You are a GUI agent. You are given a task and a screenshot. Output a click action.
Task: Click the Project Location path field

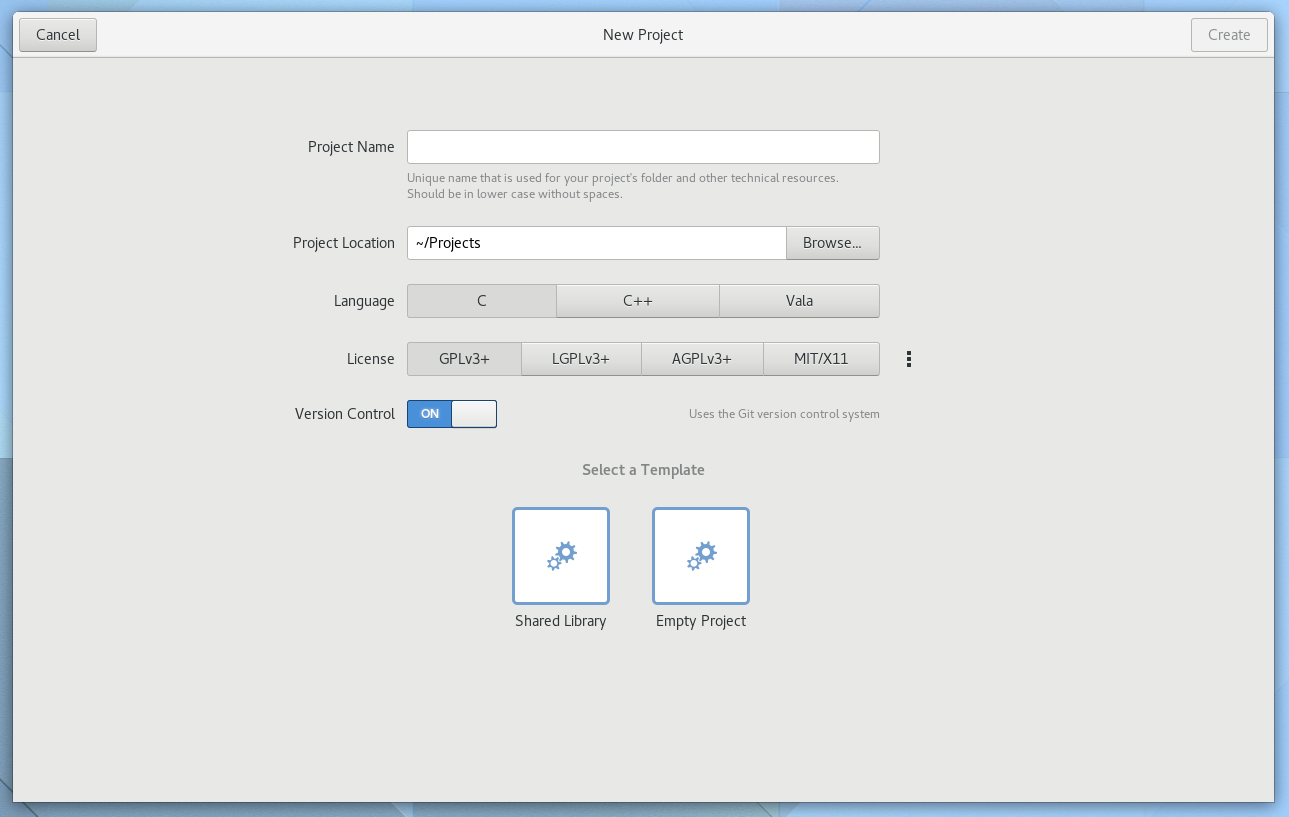pyautogui.click(x=597, y=243)
